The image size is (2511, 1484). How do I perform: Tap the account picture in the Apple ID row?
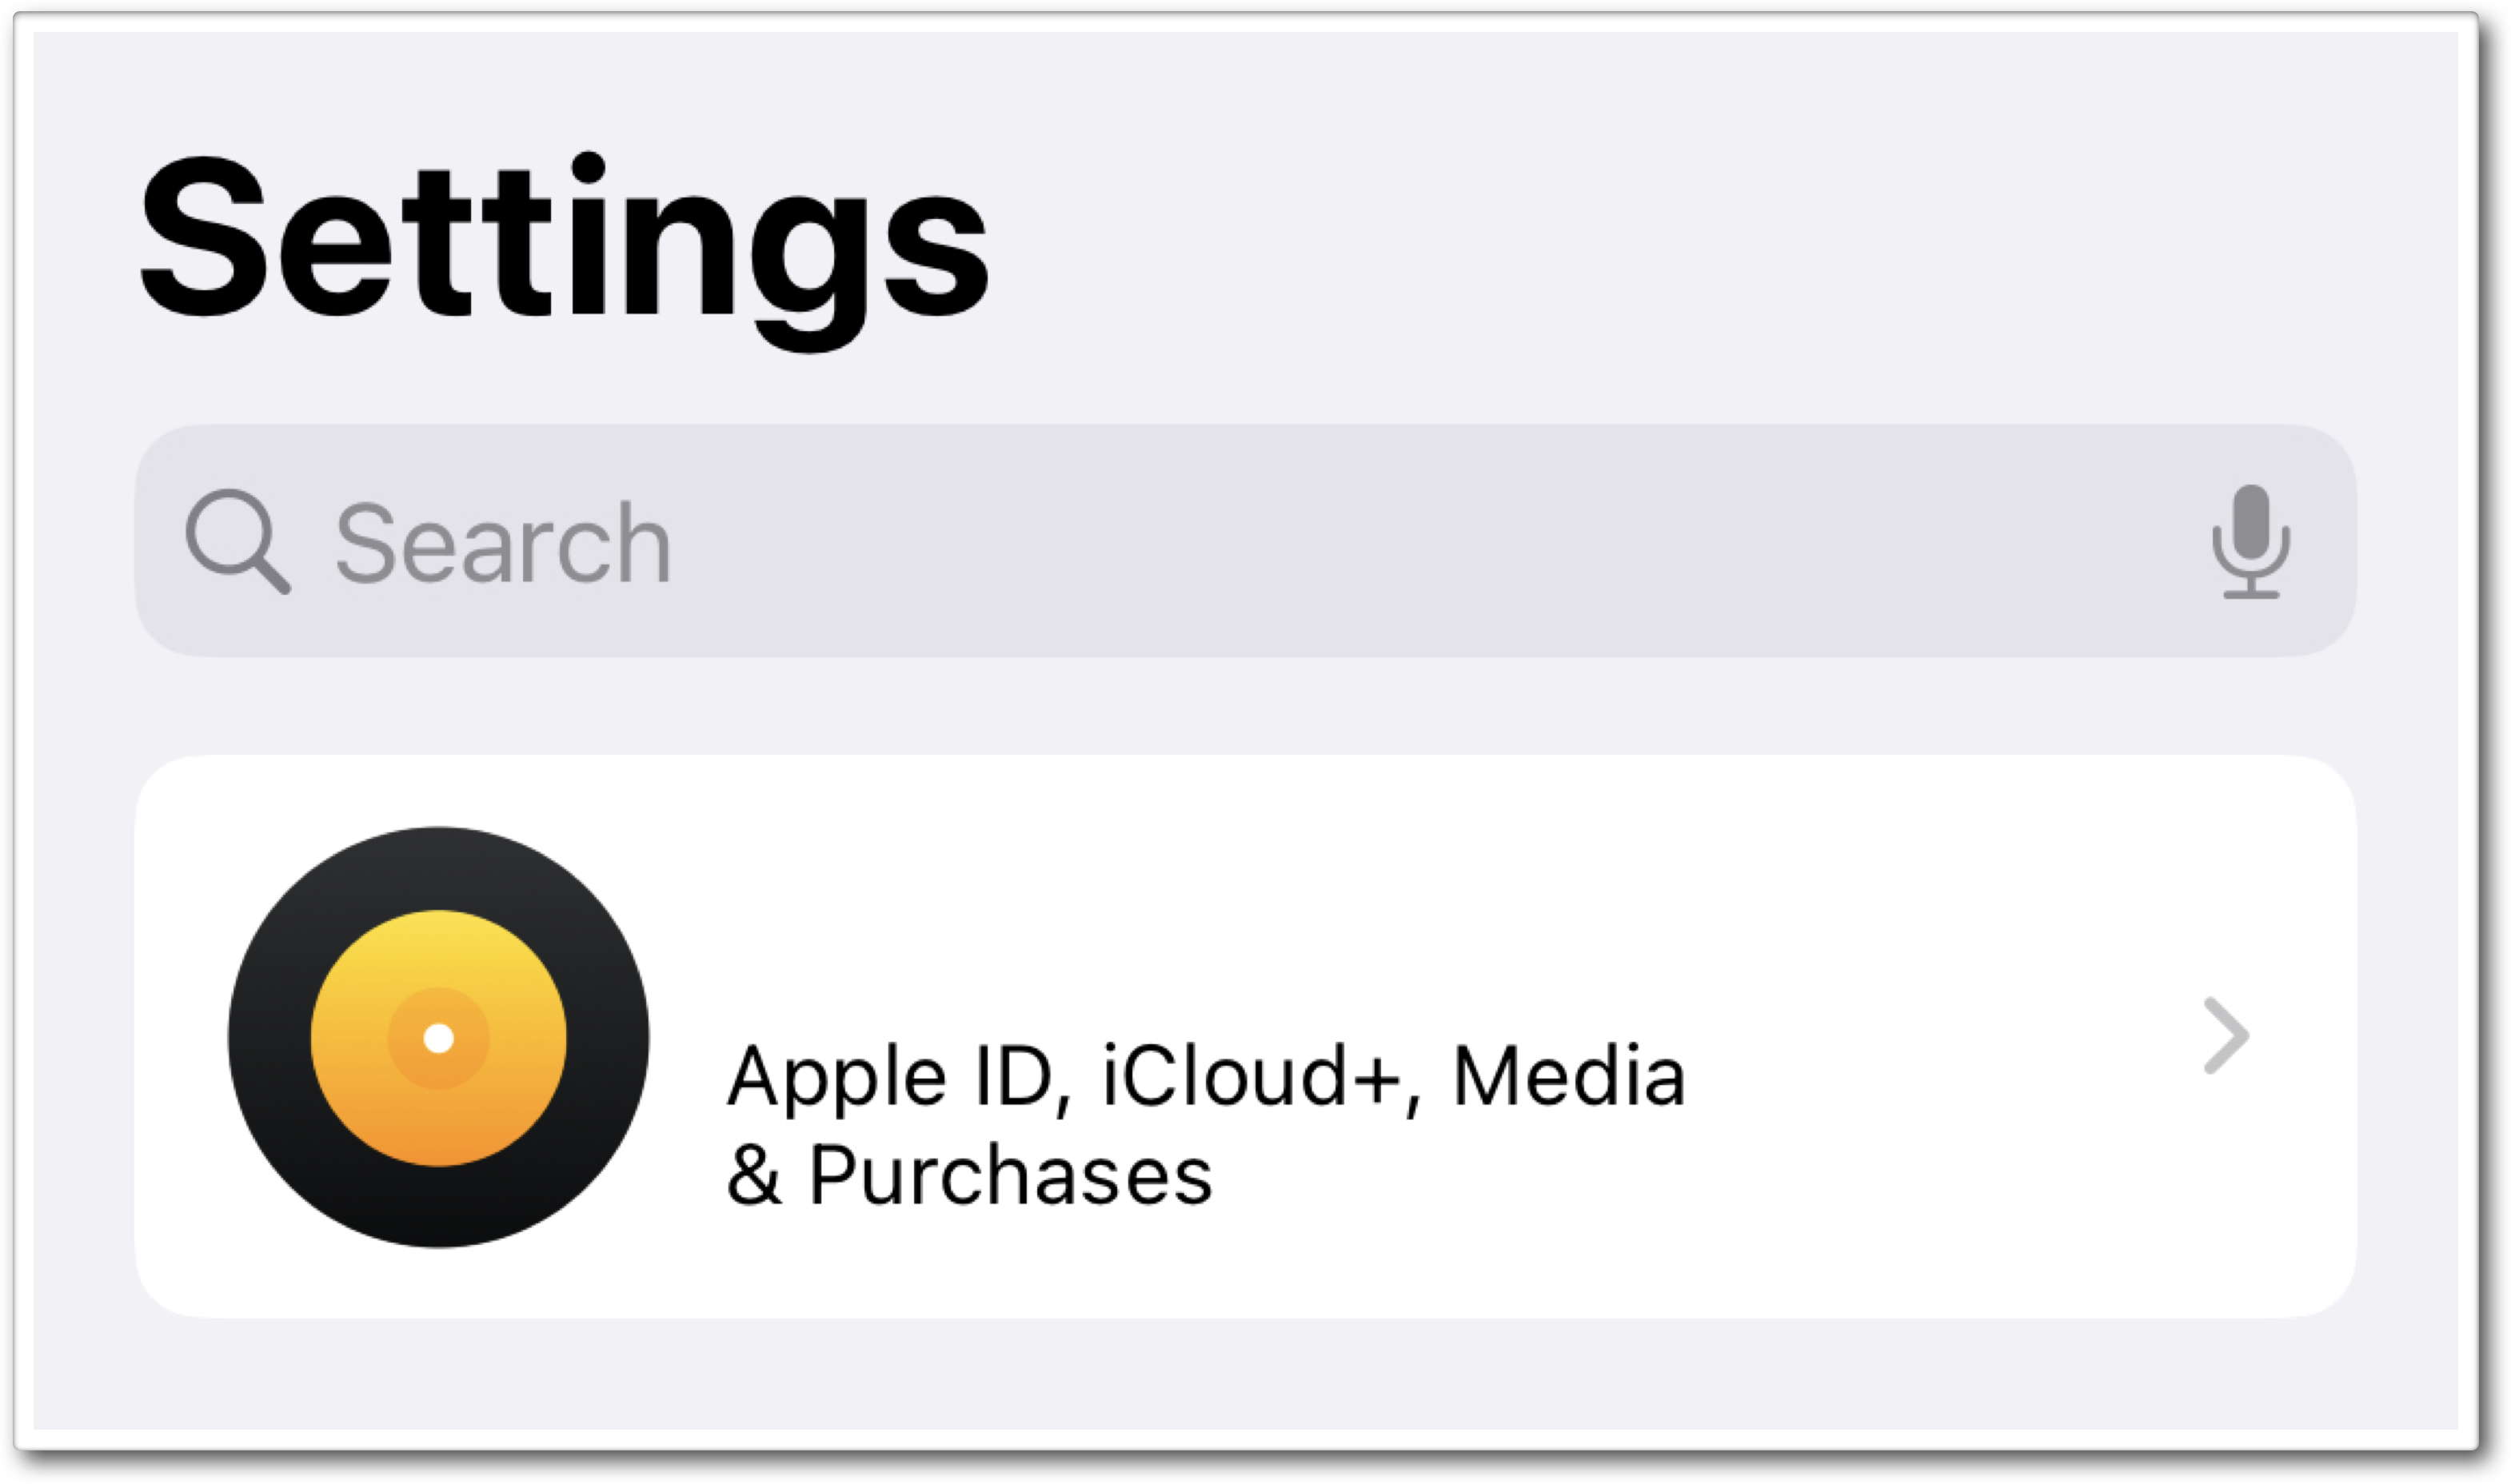point(440,1037)
